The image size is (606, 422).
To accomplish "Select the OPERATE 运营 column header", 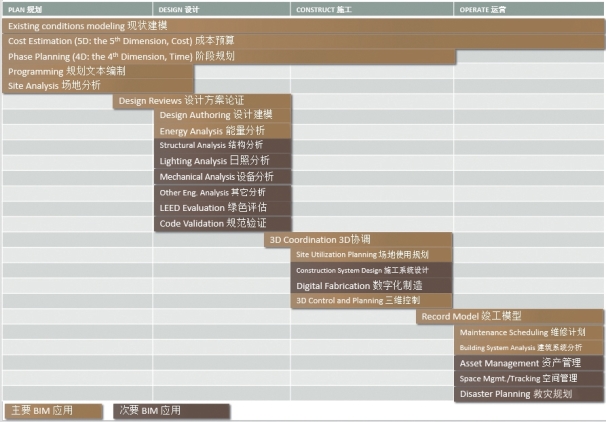I will 529,9.
